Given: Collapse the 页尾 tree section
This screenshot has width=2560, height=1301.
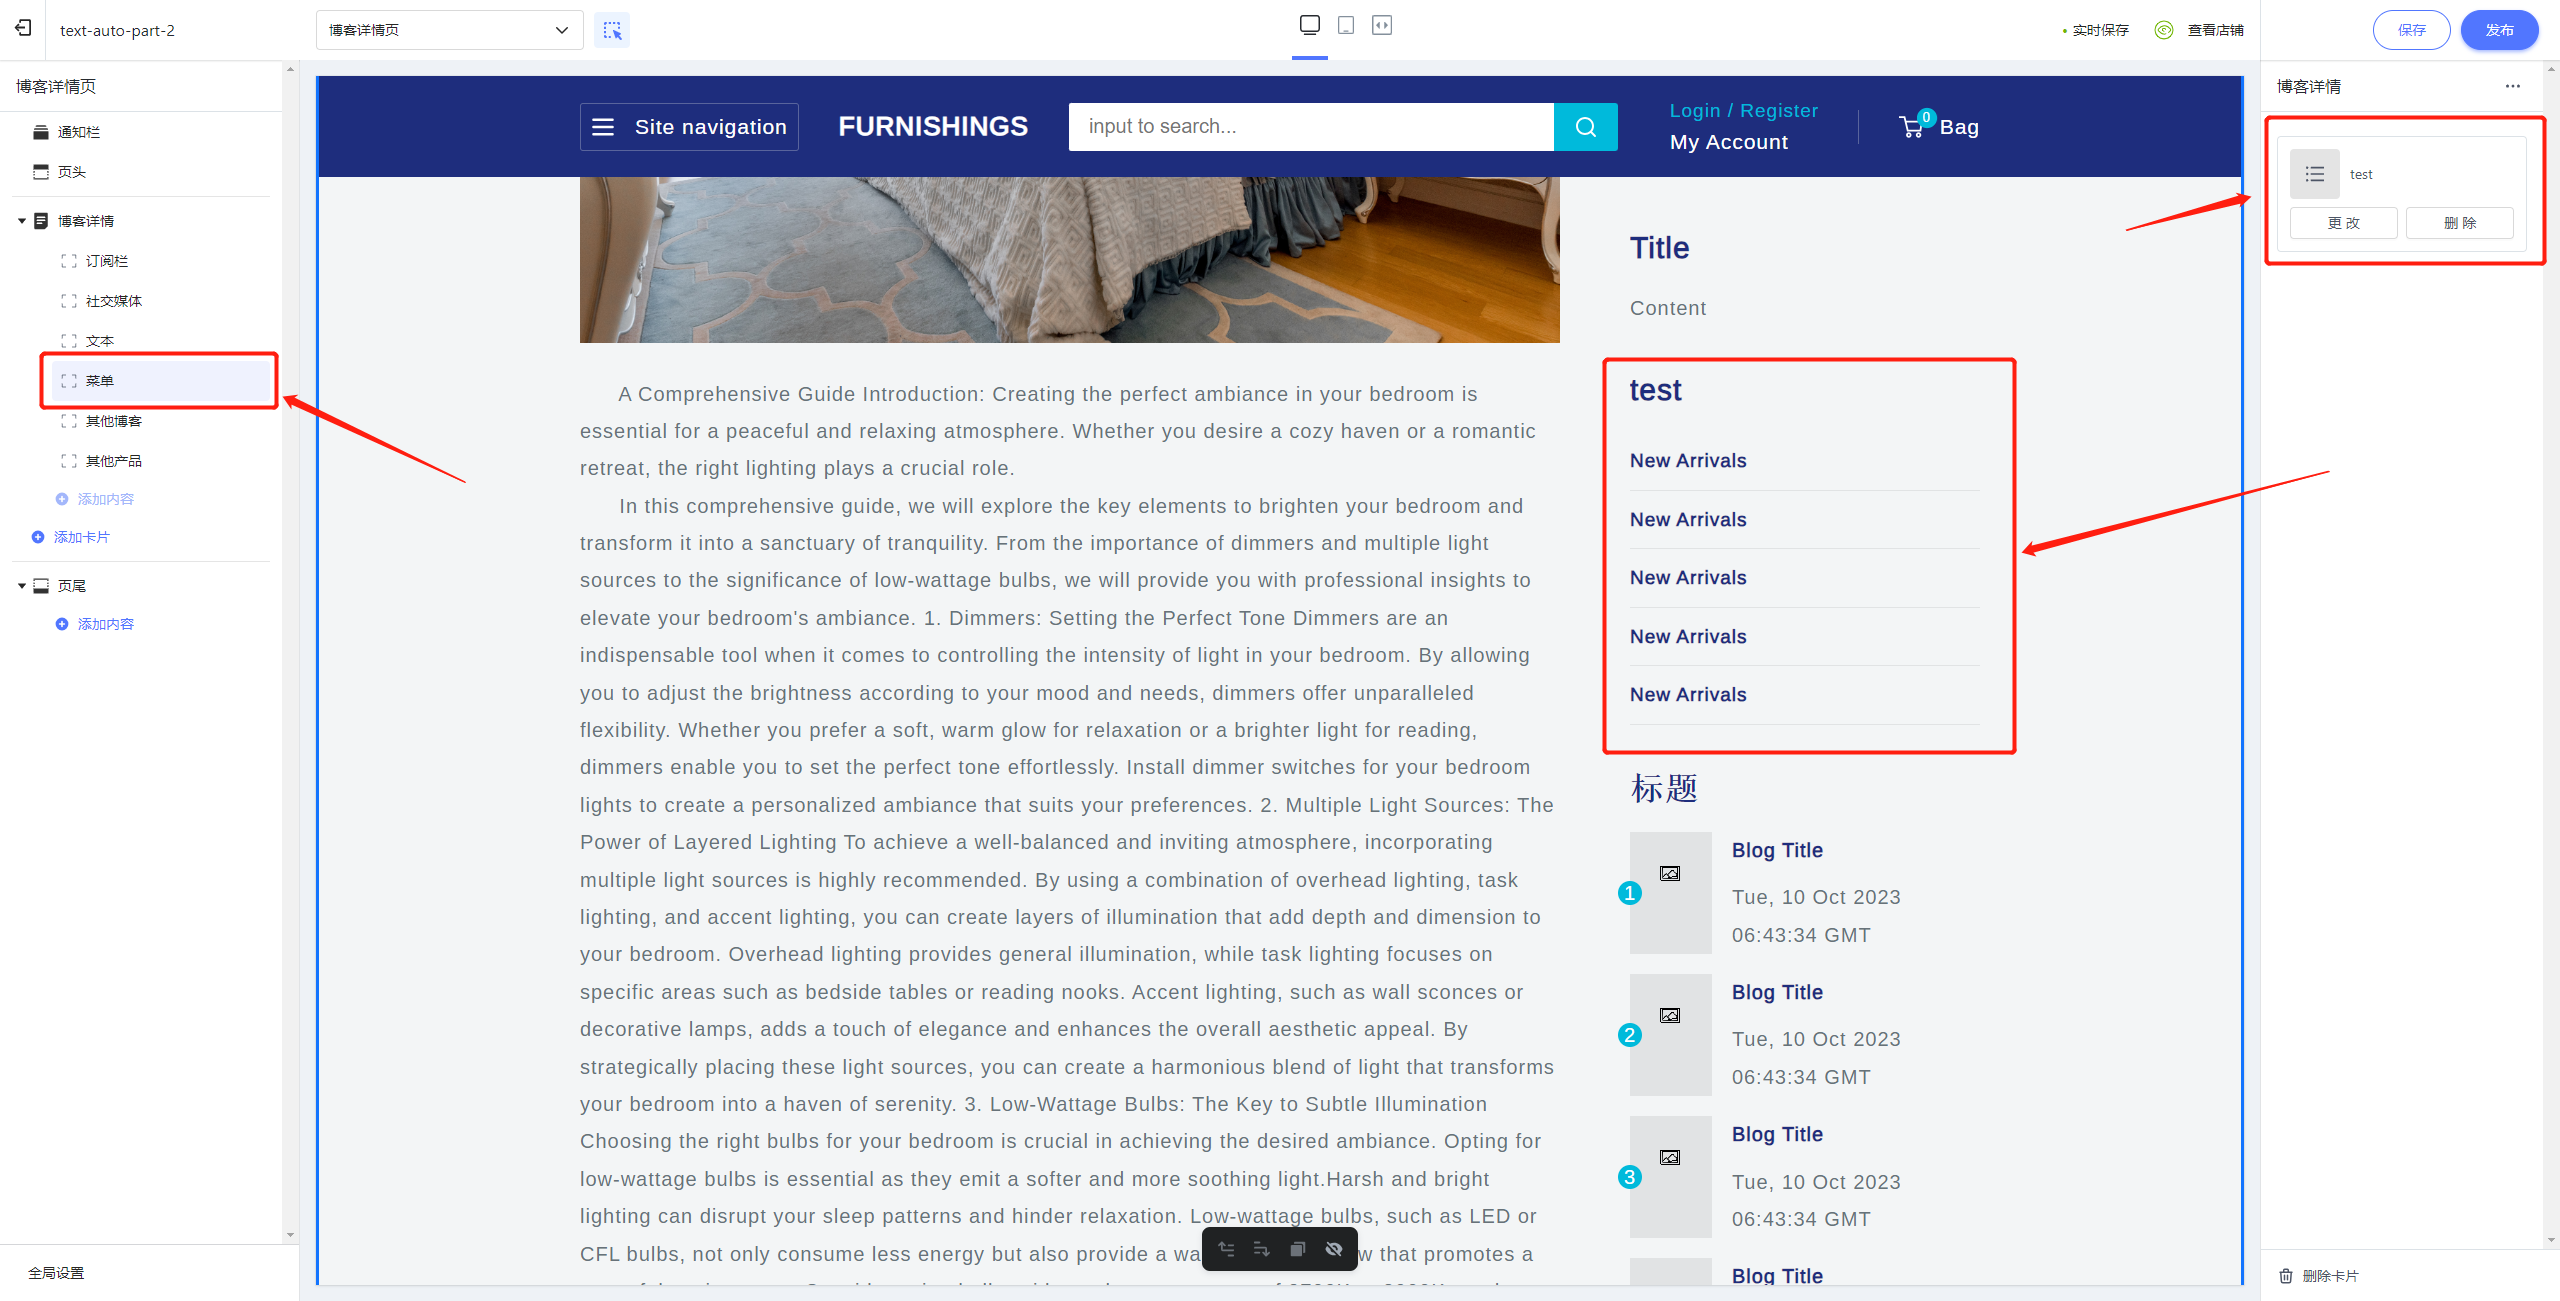Looking at the screenshot, I should [x=22, y=586].
